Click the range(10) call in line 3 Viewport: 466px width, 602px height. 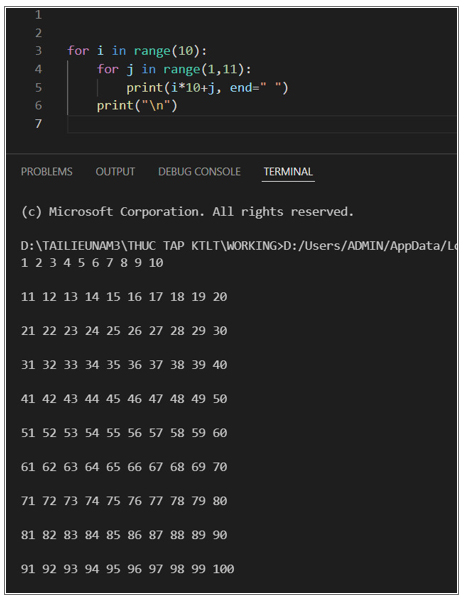167,51
